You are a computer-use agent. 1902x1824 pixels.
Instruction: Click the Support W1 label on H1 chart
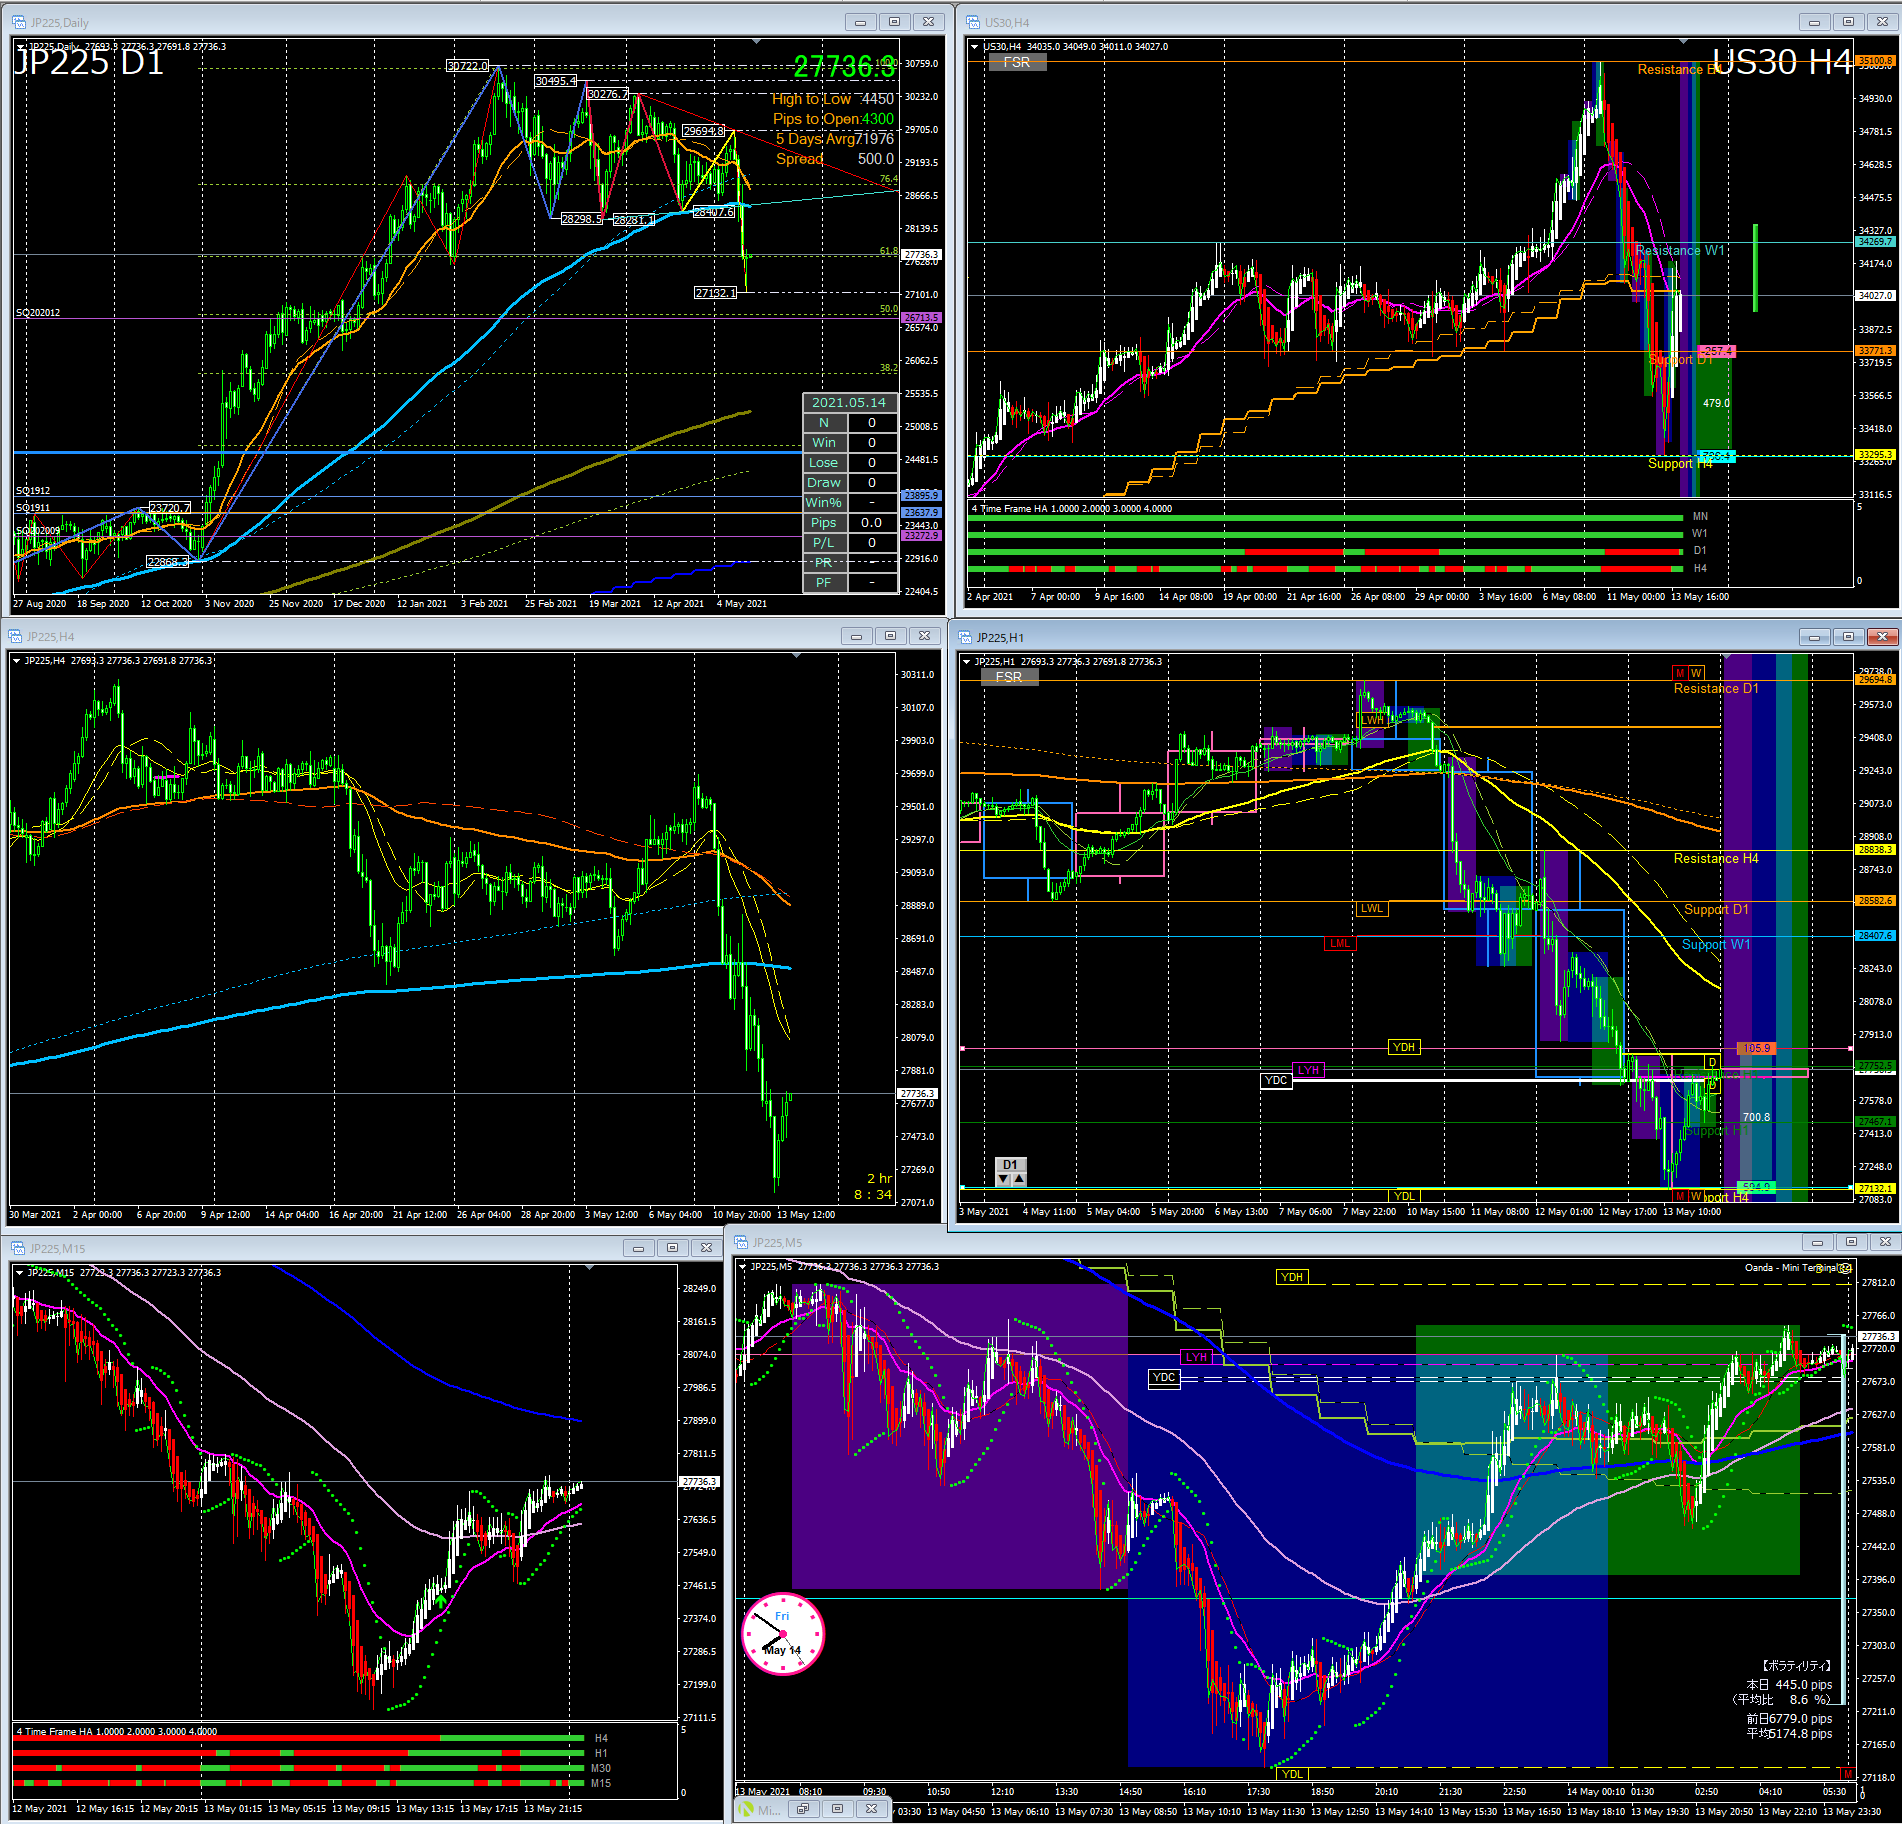coord(1716,944)
